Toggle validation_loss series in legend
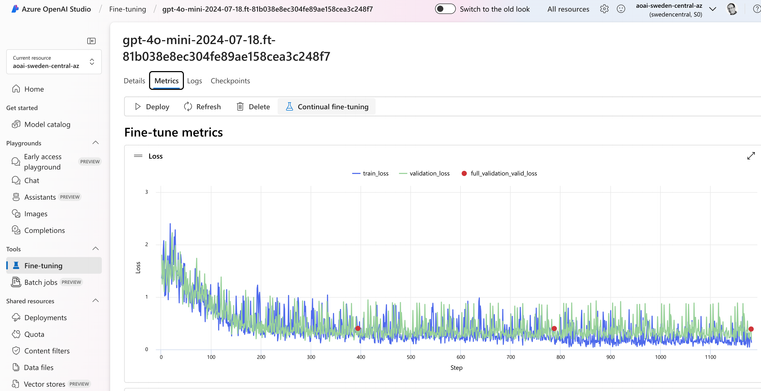 point(424,173)
